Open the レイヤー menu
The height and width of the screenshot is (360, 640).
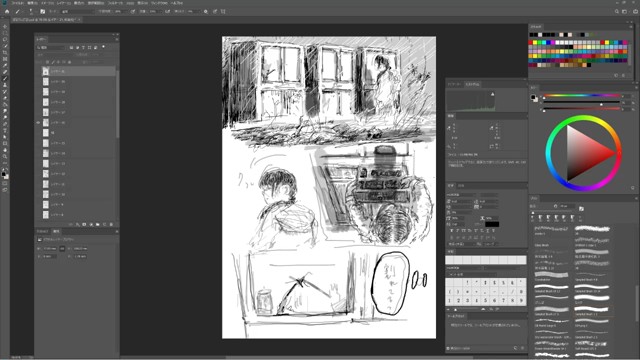[64, 3]
